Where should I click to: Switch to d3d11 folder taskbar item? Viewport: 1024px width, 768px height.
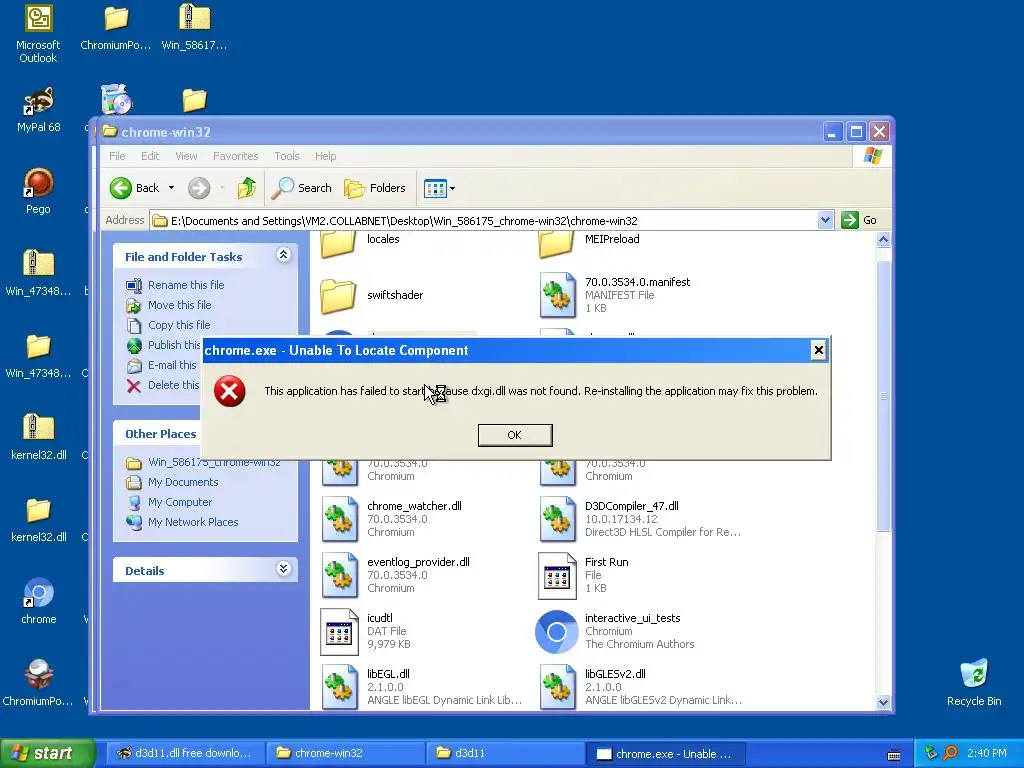(x=506, y=753)
